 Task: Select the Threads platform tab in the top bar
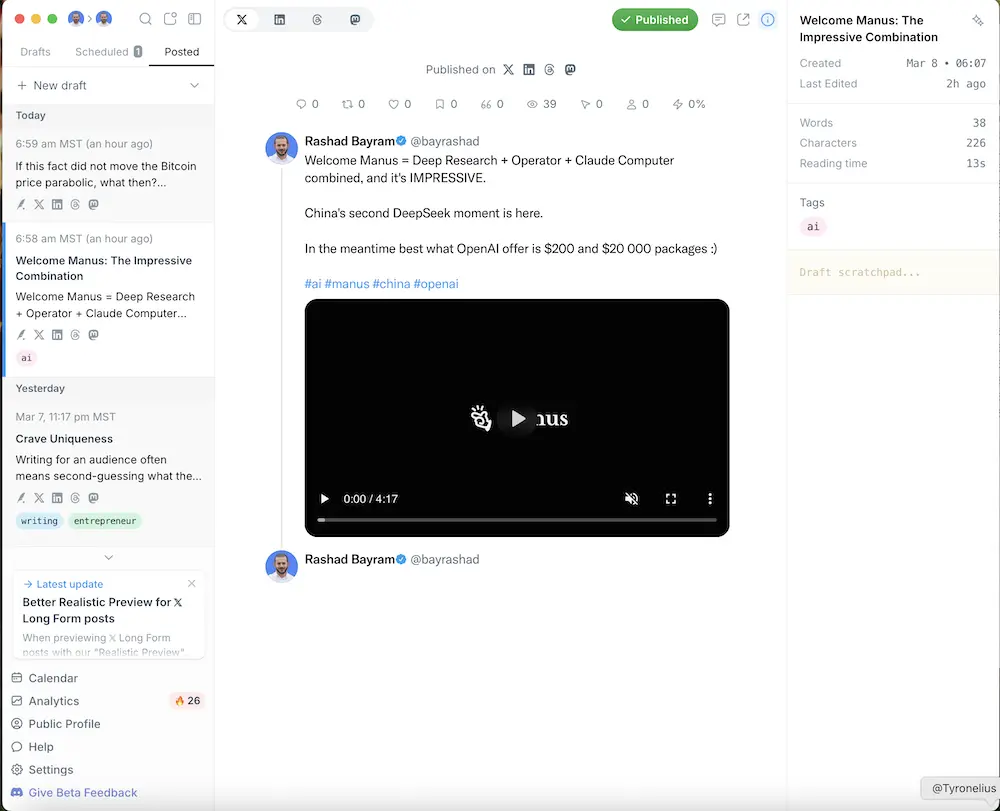[x=317, y=20]
